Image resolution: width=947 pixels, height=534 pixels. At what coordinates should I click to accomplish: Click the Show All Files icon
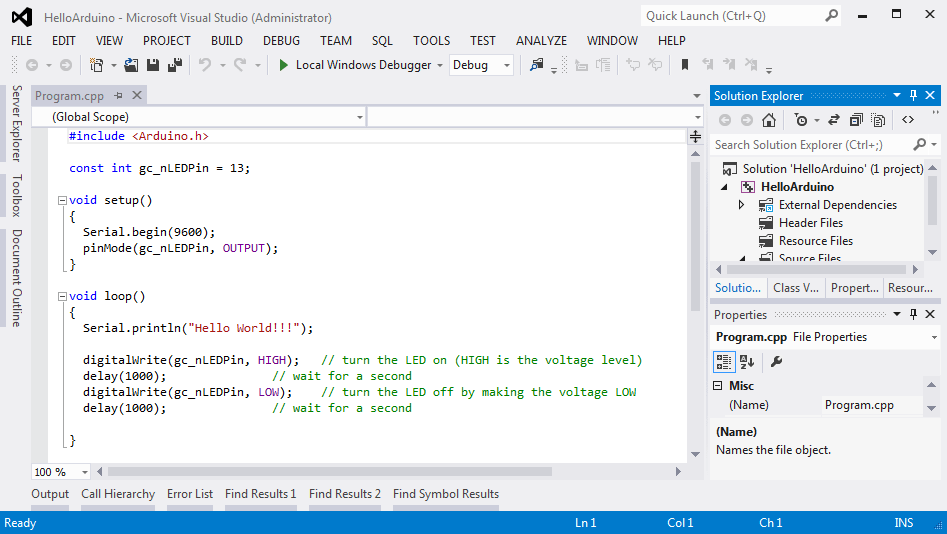point(878,120)
